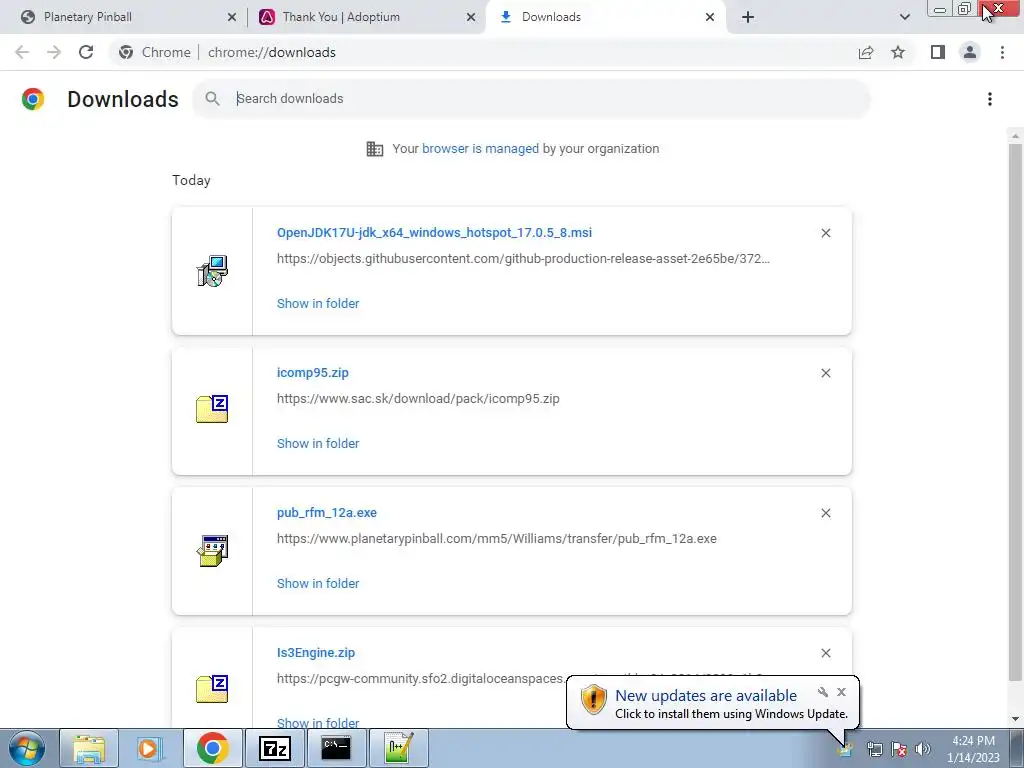Click the chrome://downloads address bar

483,52
